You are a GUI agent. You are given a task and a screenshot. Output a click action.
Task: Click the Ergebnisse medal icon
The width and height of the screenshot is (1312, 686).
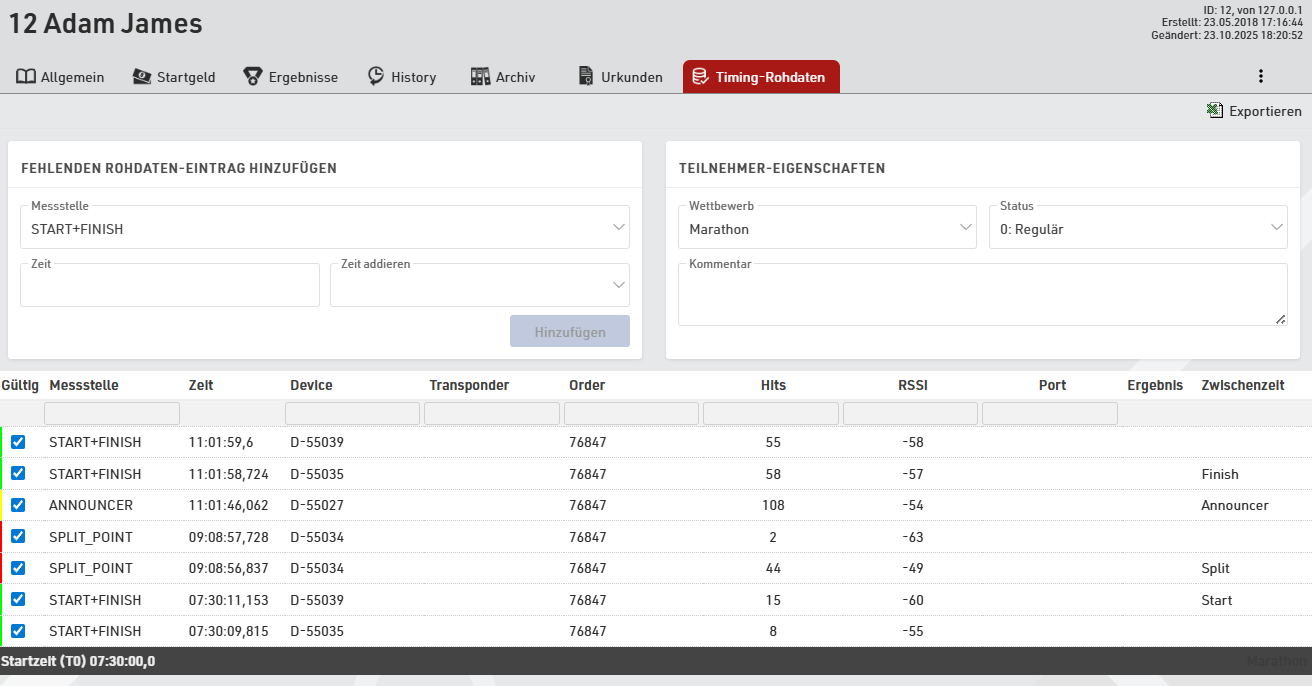click(253, 77)
